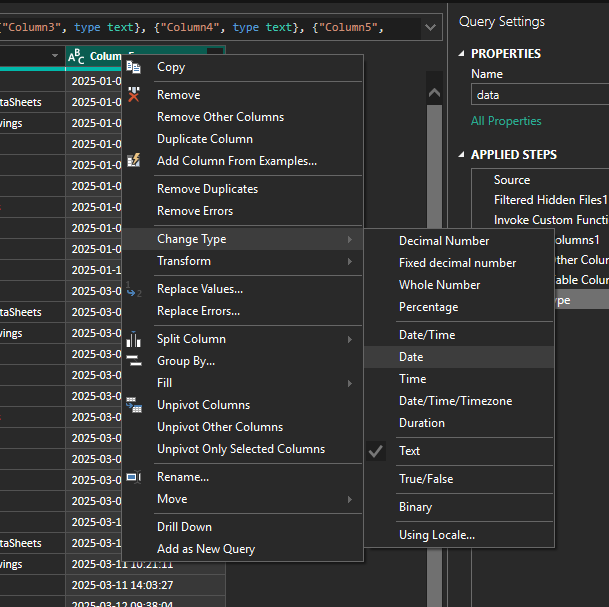The width and height of the screenshot is (609, 607).
Task: Click the Add Column From Examples icon
Action: pos(134,160)
